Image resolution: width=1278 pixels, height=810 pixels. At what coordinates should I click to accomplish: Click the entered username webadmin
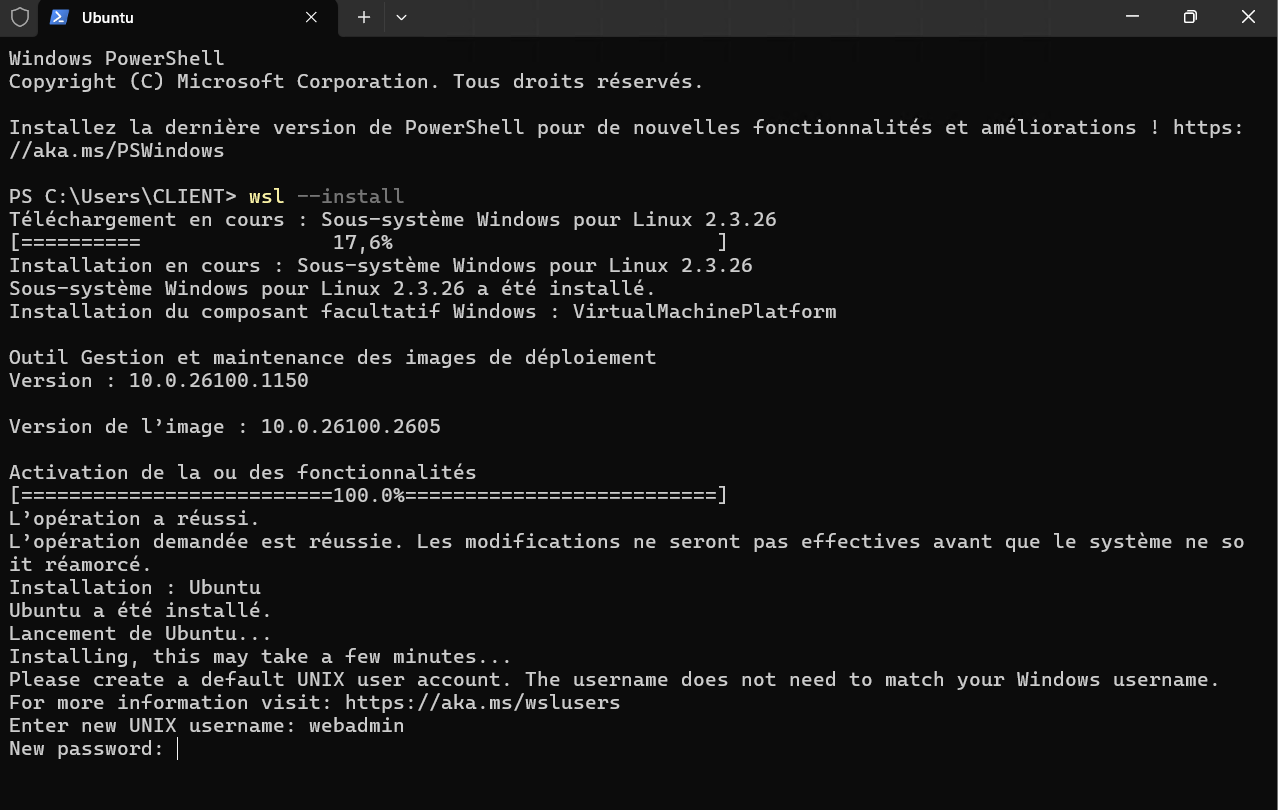tap(356, 726)
